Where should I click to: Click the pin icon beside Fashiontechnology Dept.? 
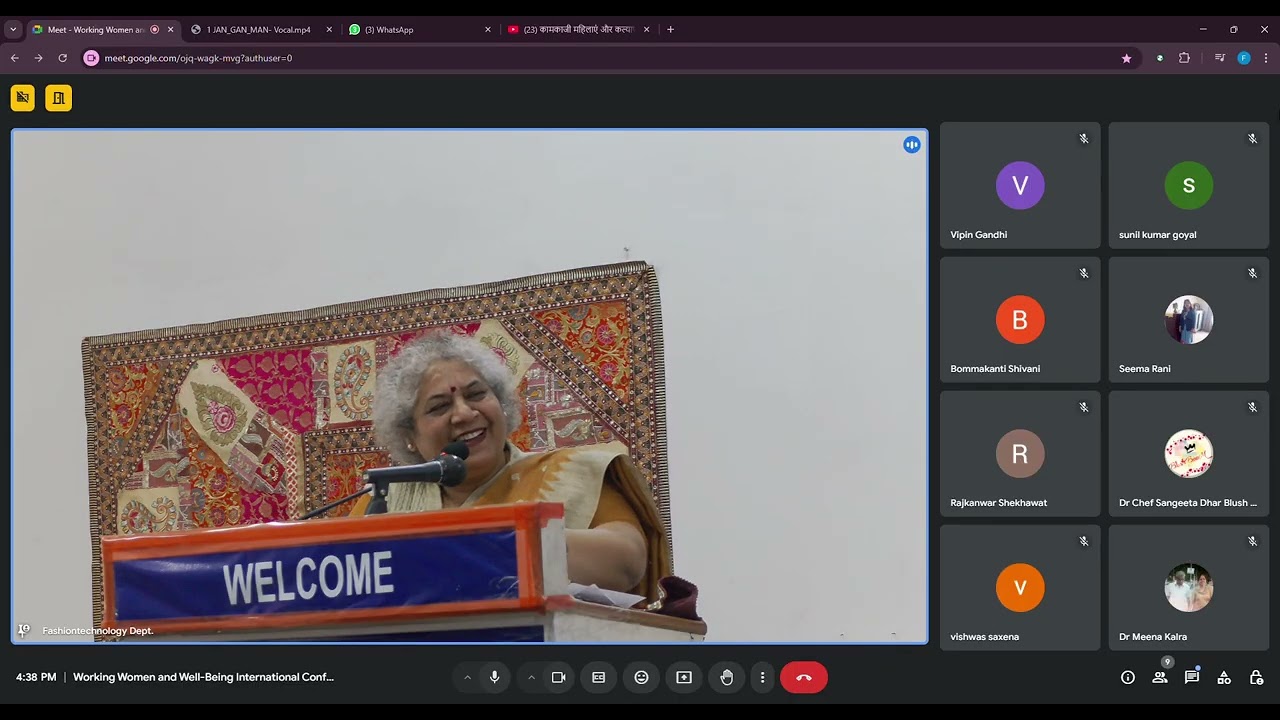(x=24, y=631)
